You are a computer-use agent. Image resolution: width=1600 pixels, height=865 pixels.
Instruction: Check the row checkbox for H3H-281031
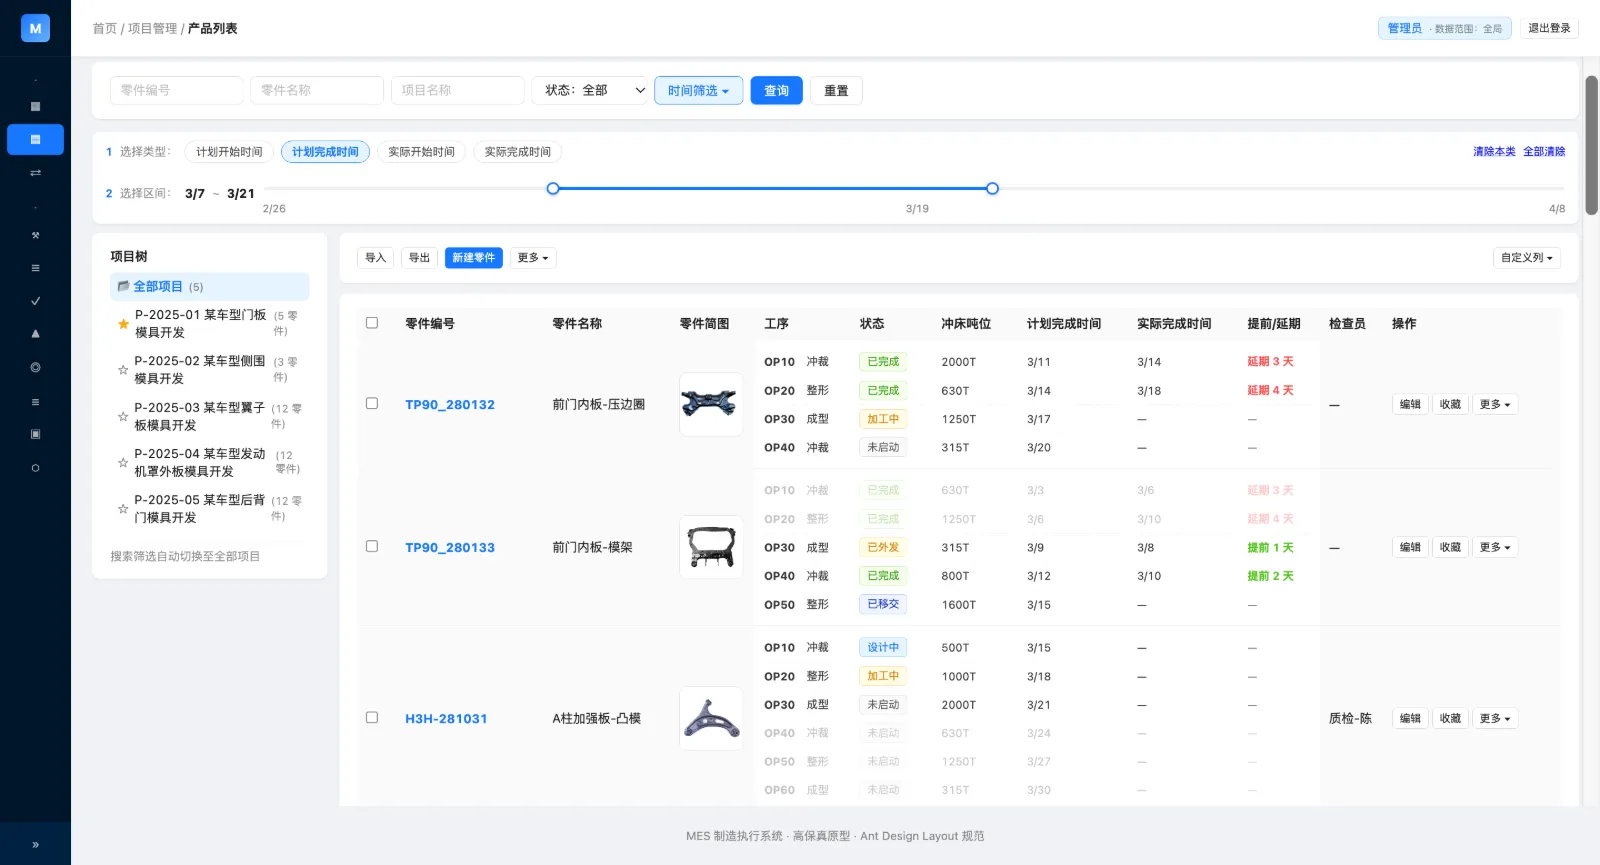tap(372, 718)
